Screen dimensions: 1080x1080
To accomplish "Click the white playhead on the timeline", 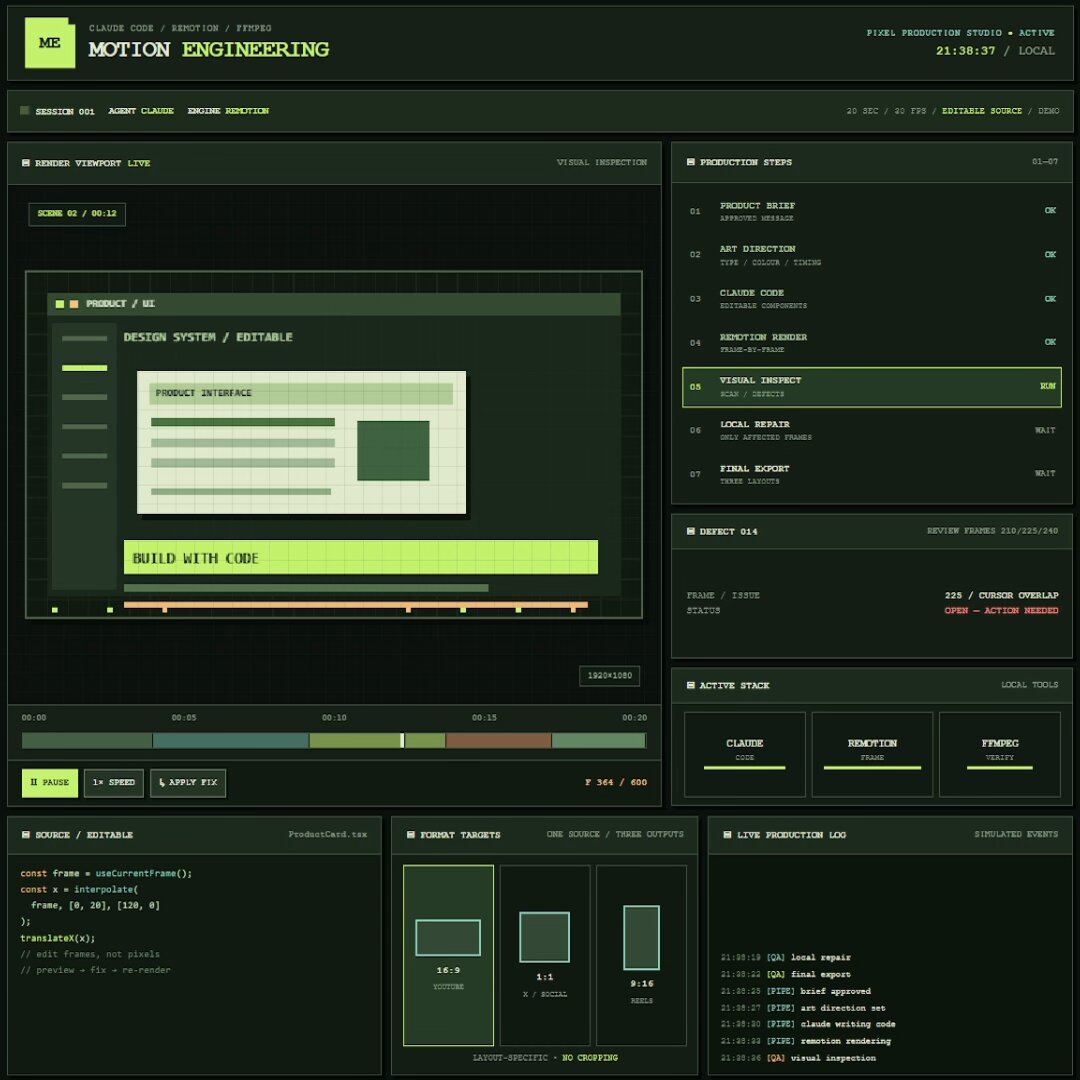I will [x=402, y=740].
